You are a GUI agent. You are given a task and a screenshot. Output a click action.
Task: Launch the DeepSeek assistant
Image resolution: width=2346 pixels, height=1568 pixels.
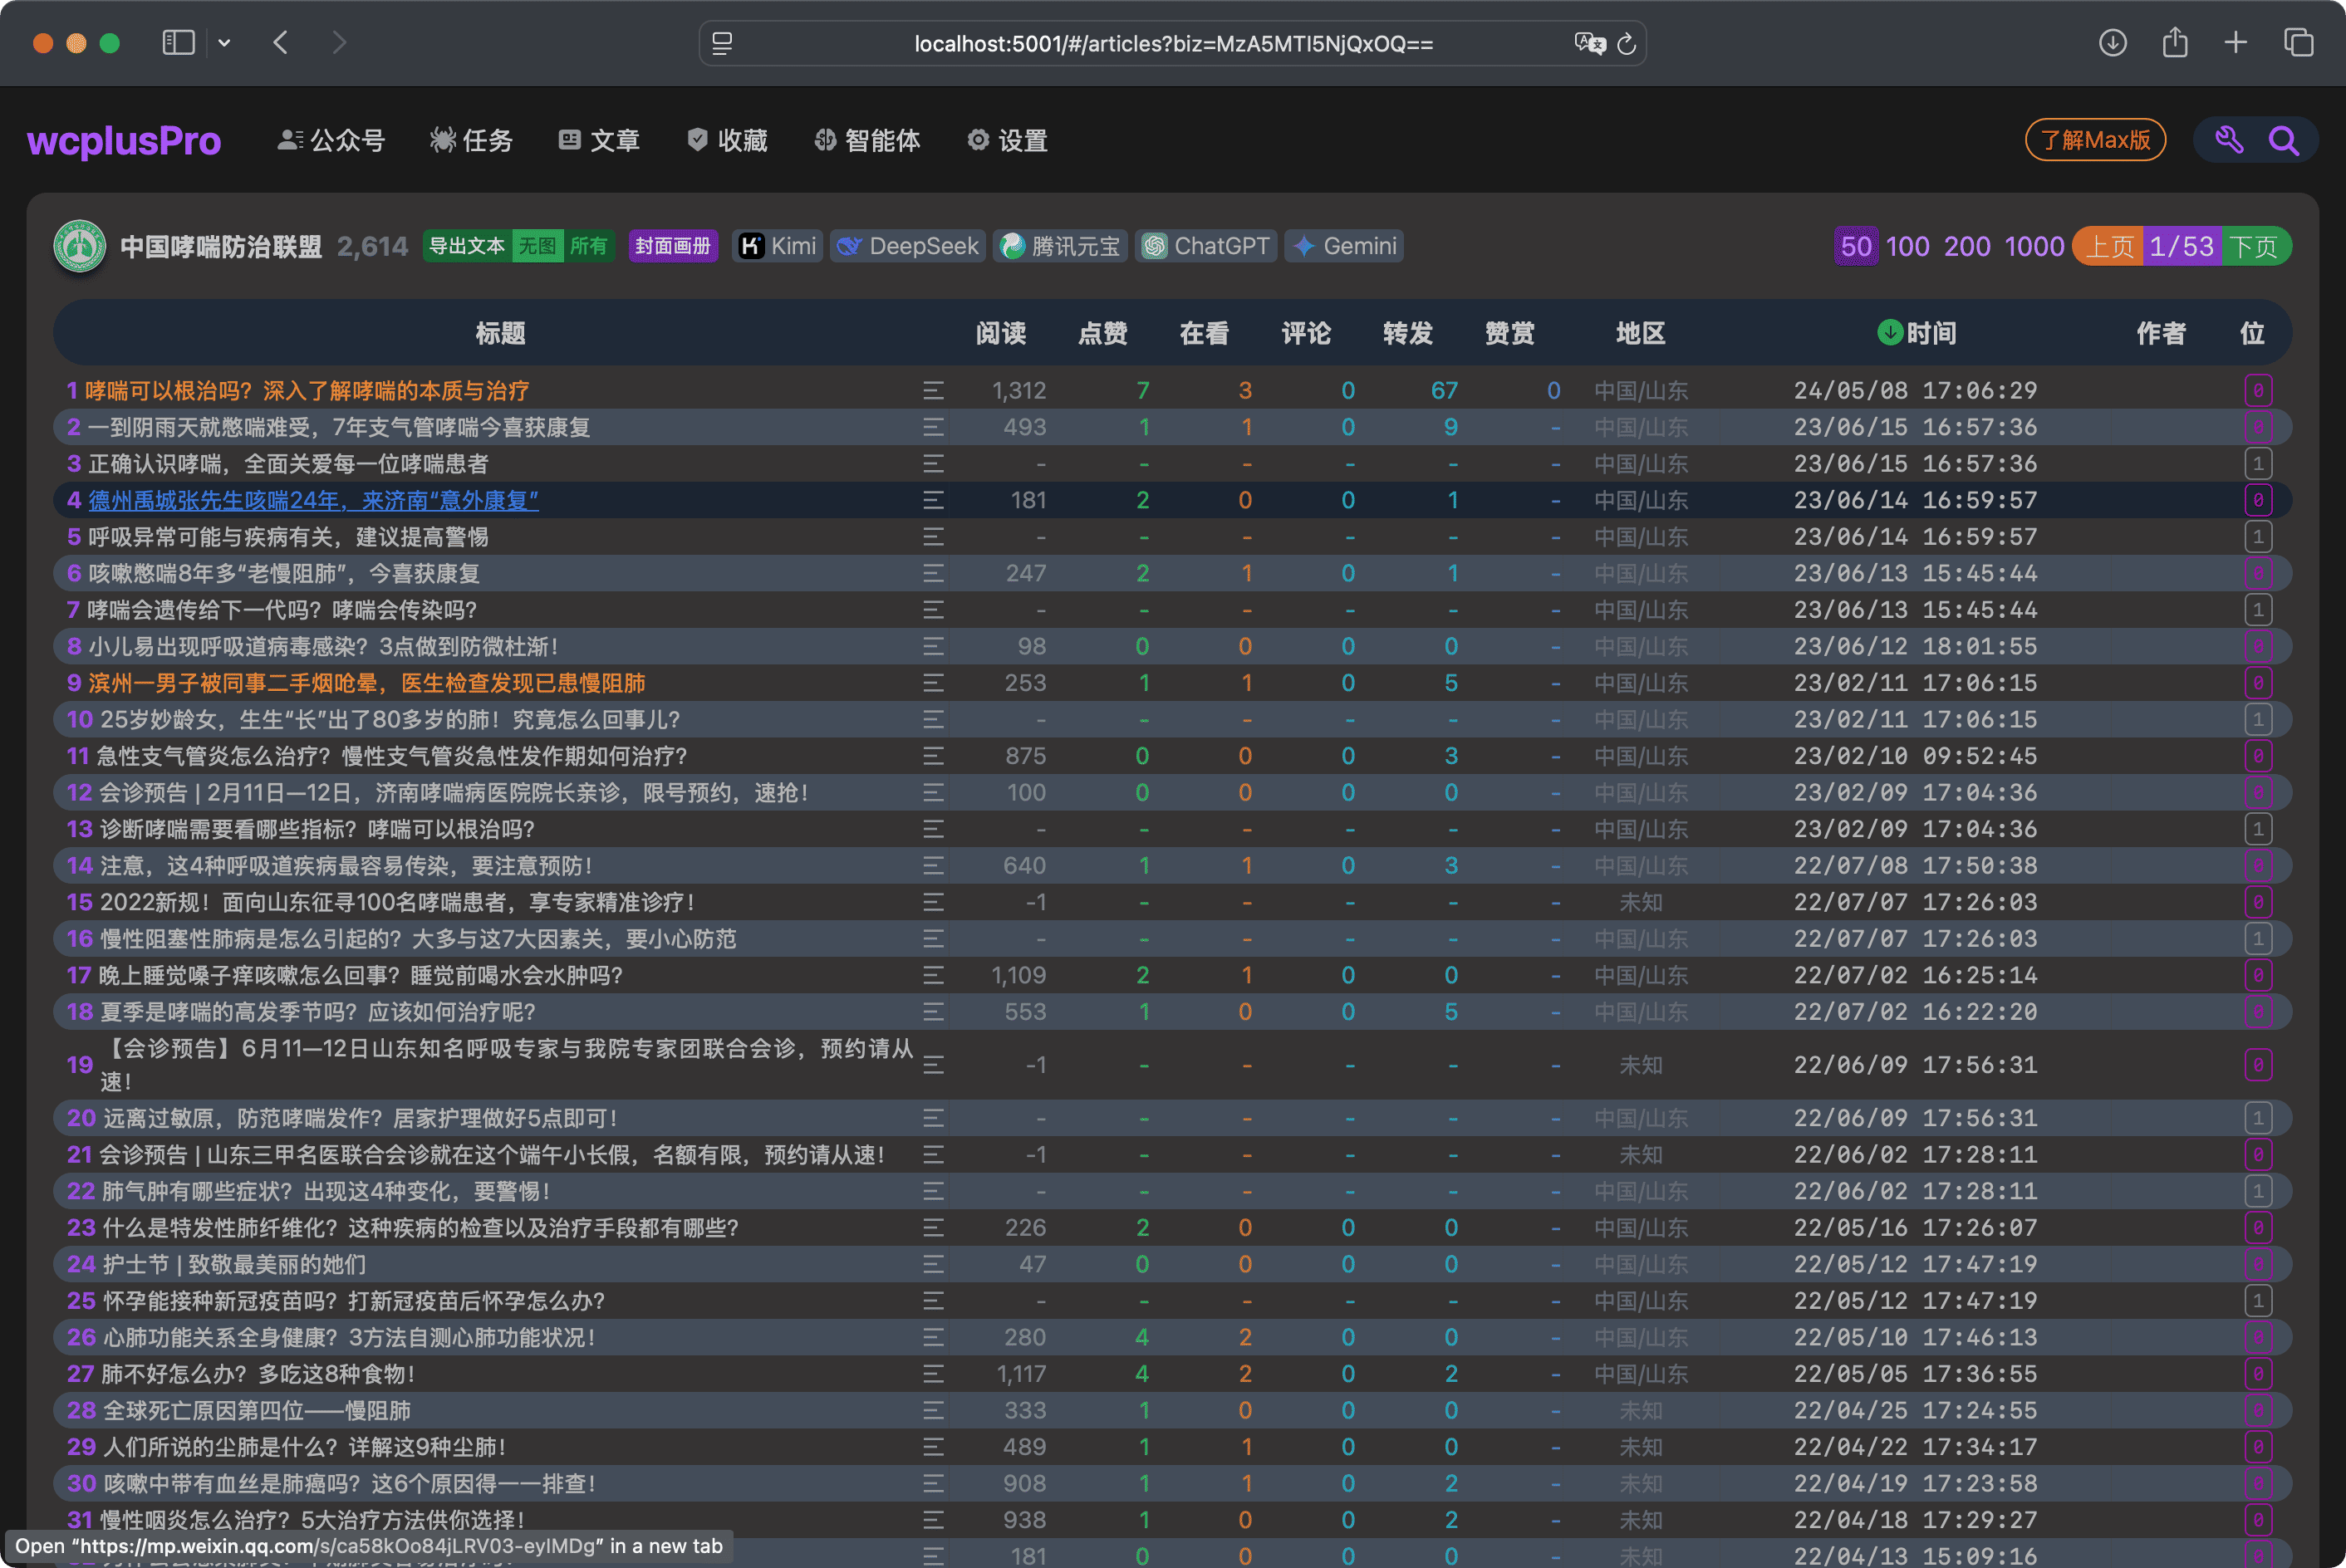[907, 246]
